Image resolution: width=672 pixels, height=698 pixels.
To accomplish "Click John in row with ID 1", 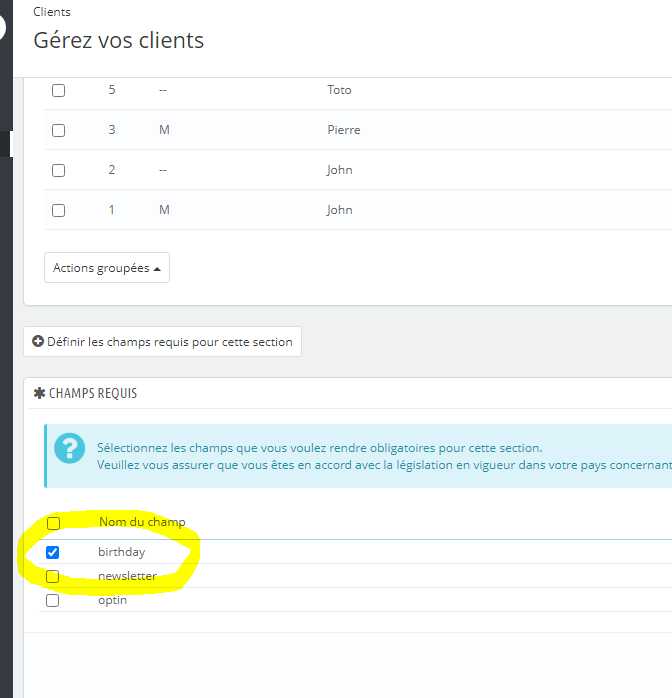I will tap(340, 210).
